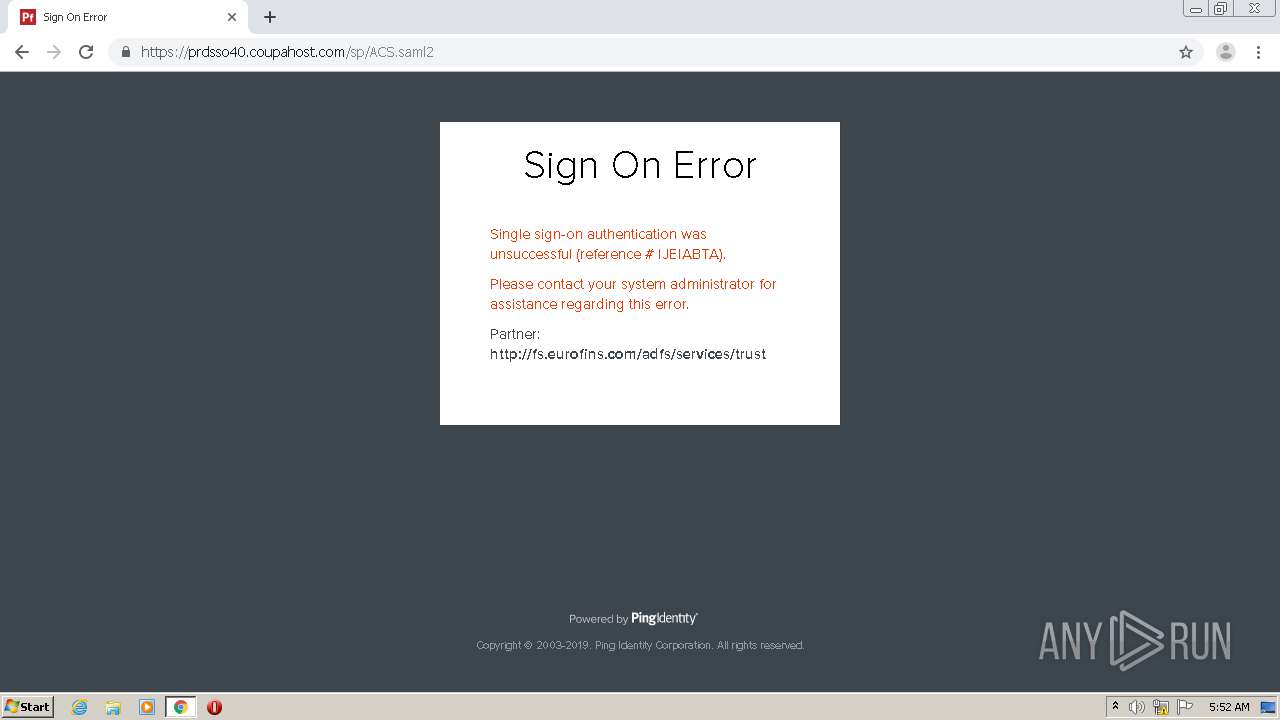Bookmark this page with the star icon

[x=1186, y=52]
